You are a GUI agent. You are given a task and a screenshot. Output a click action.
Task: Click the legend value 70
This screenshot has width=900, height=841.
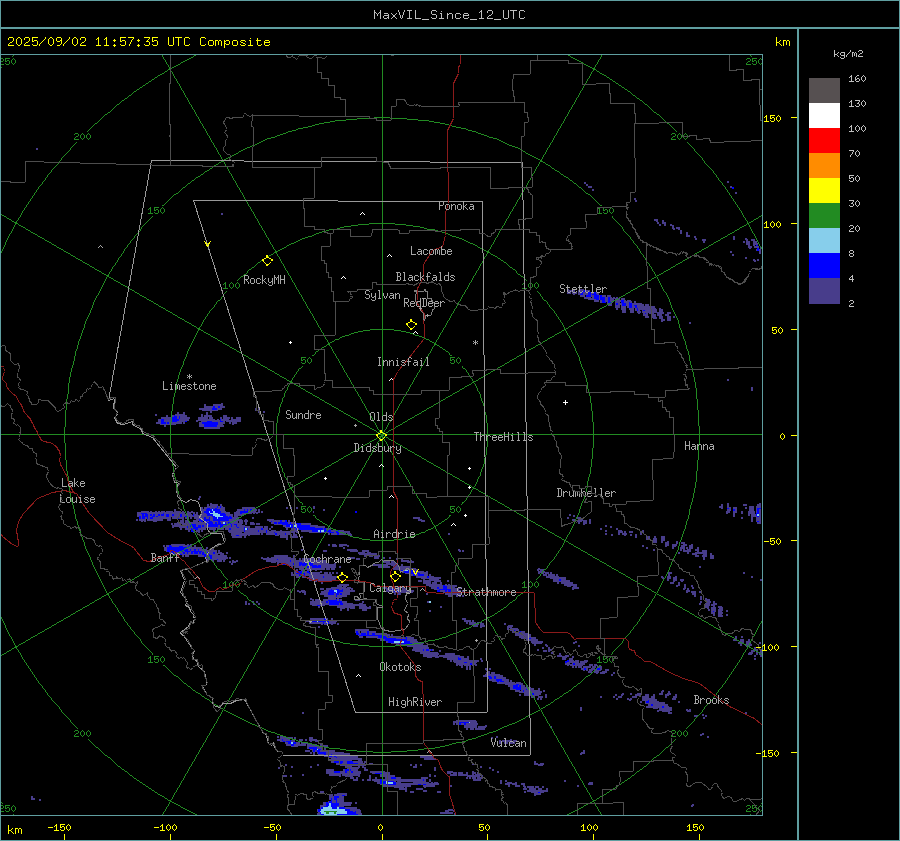pos(854,153)
